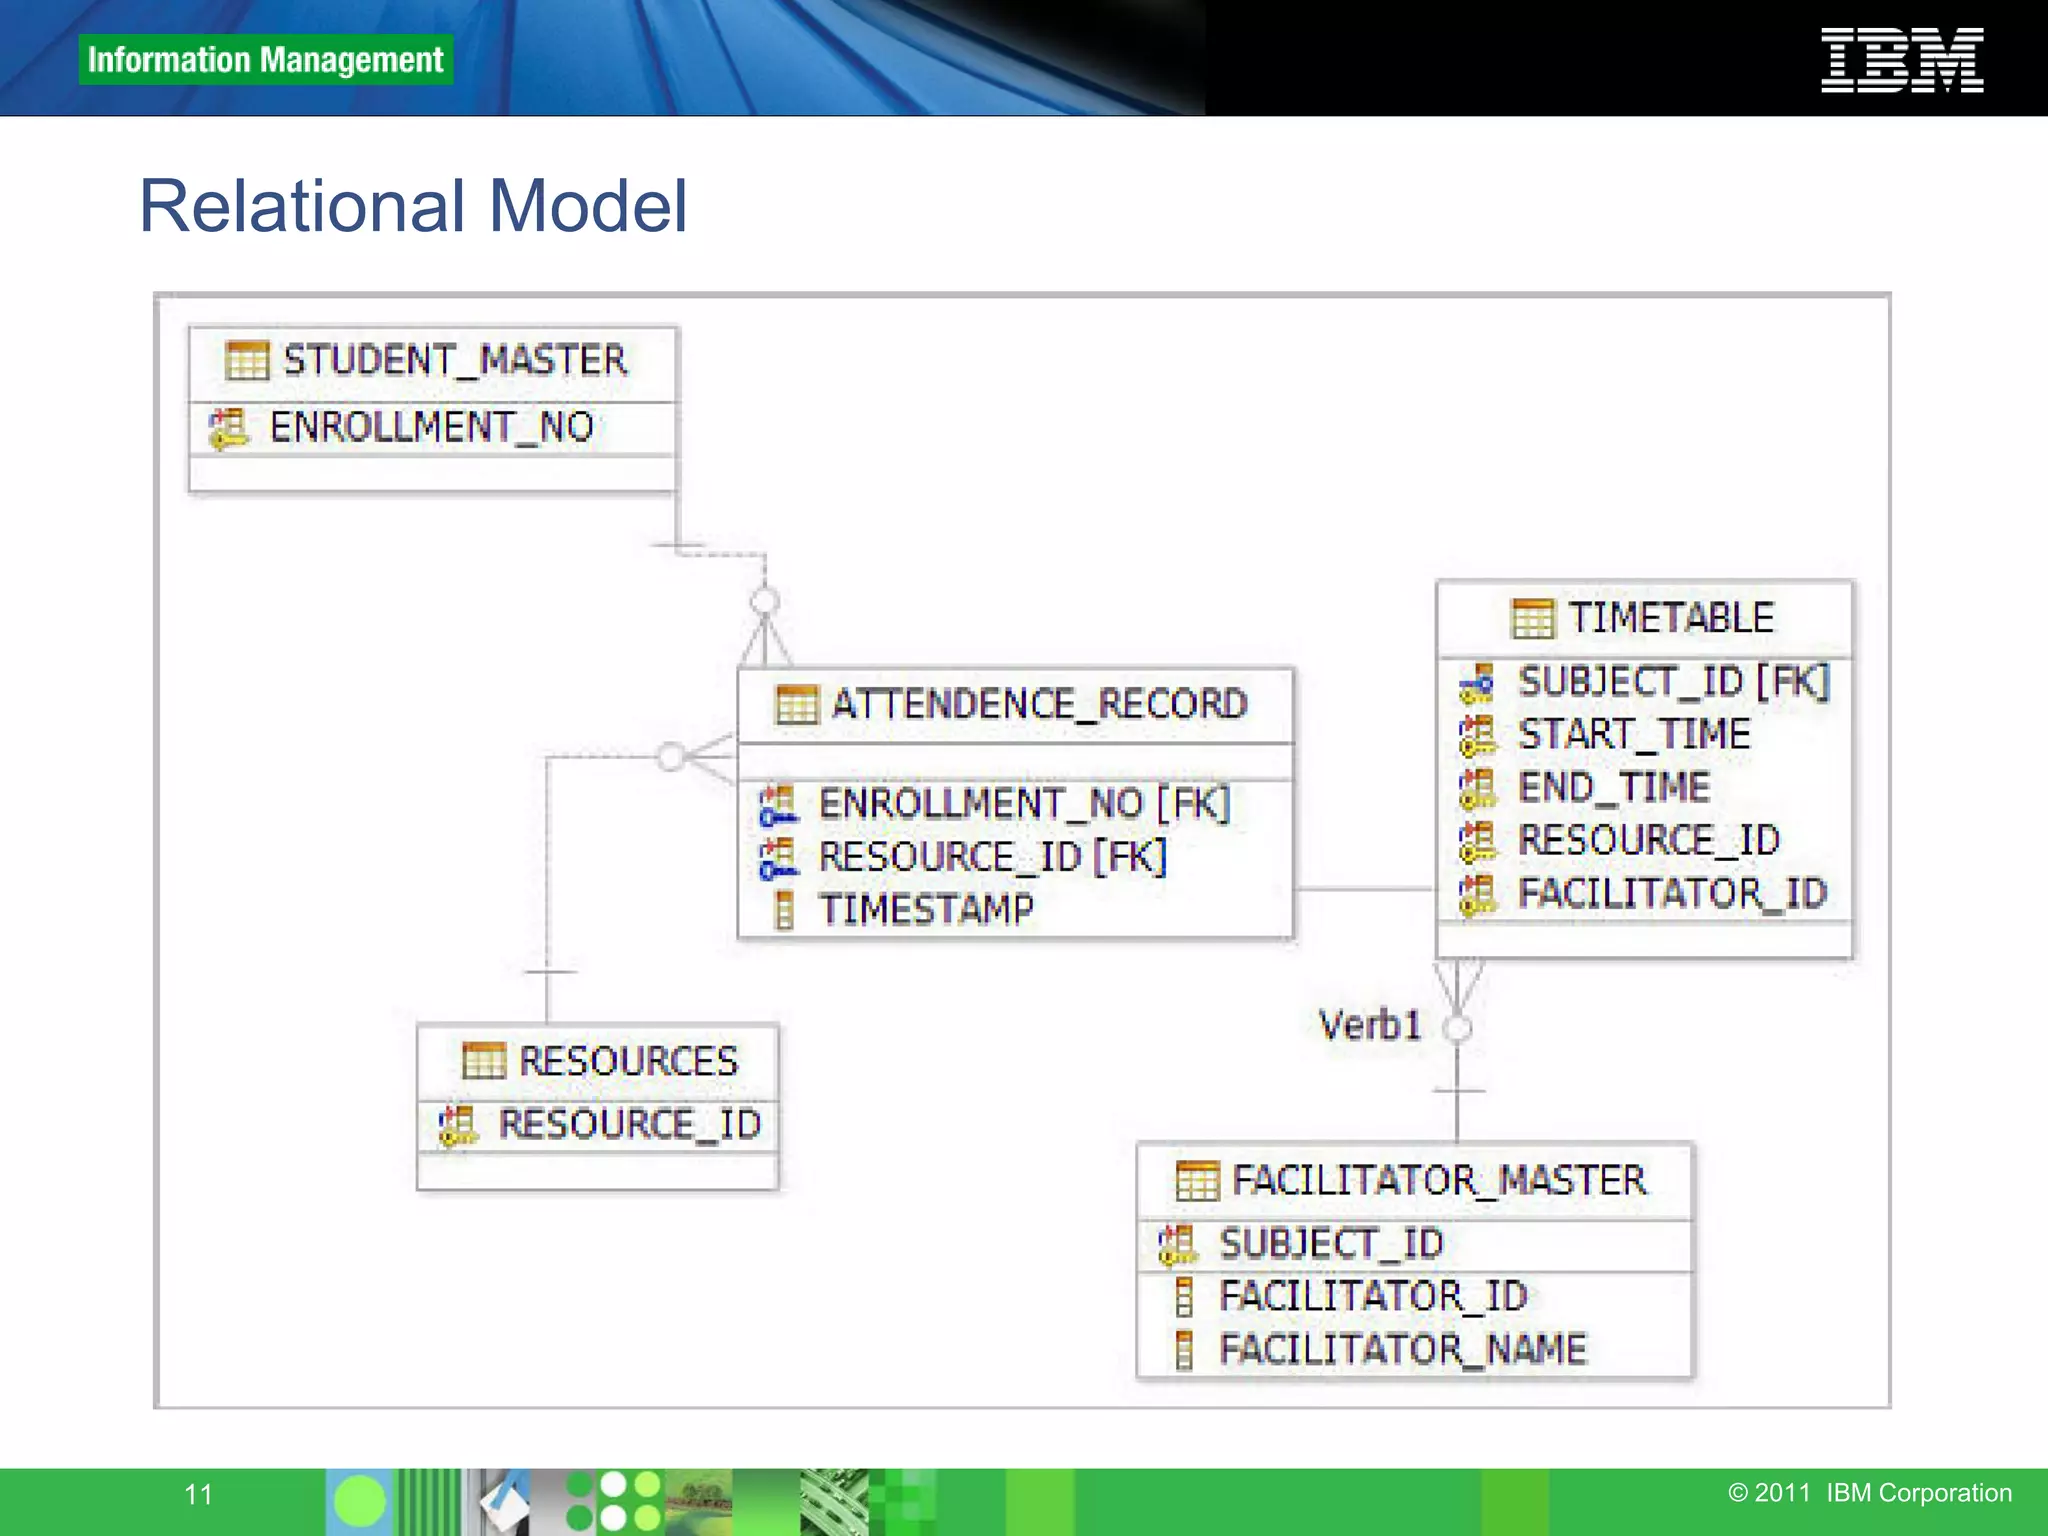Image resolution: width=2048 pixels, height=1536 pixels.
Task: Click the slide number 11
Action: (x=198, y=1494)
